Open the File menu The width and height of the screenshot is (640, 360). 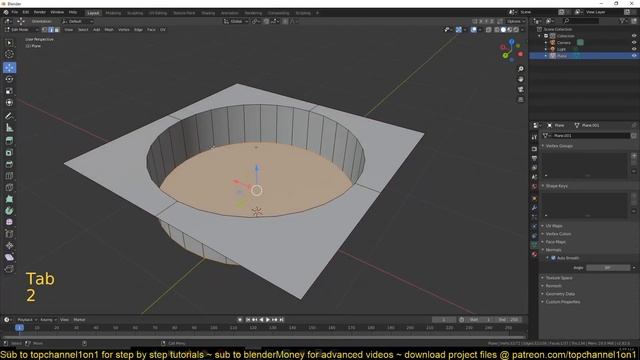pos(15,12)
